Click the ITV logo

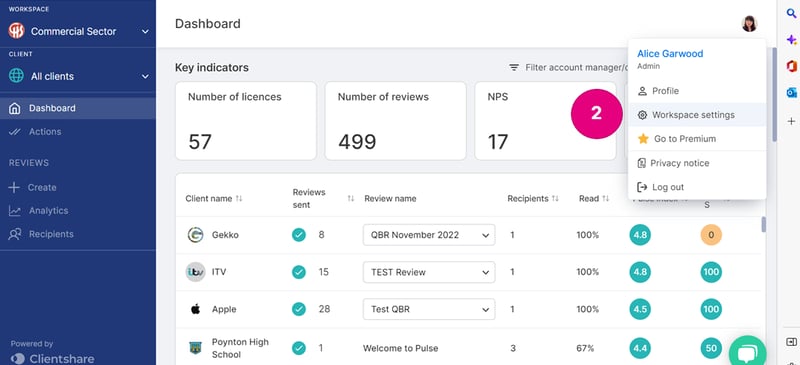point(195,272)
